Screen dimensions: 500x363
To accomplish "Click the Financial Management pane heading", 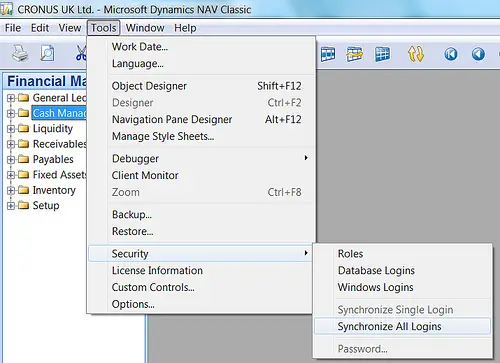I will [x=47, y=81].
